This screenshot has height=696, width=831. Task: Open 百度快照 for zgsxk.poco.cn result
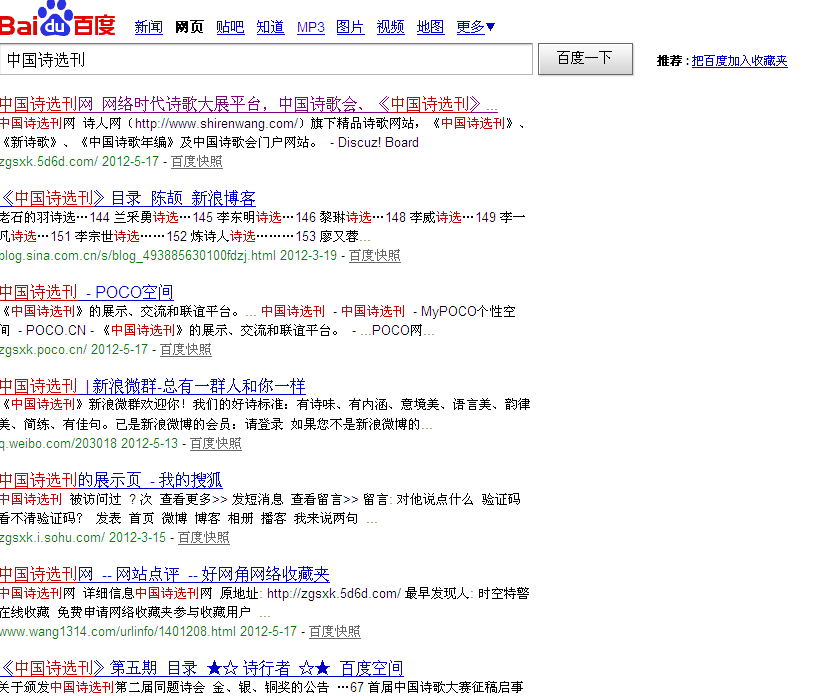[185, 349]
